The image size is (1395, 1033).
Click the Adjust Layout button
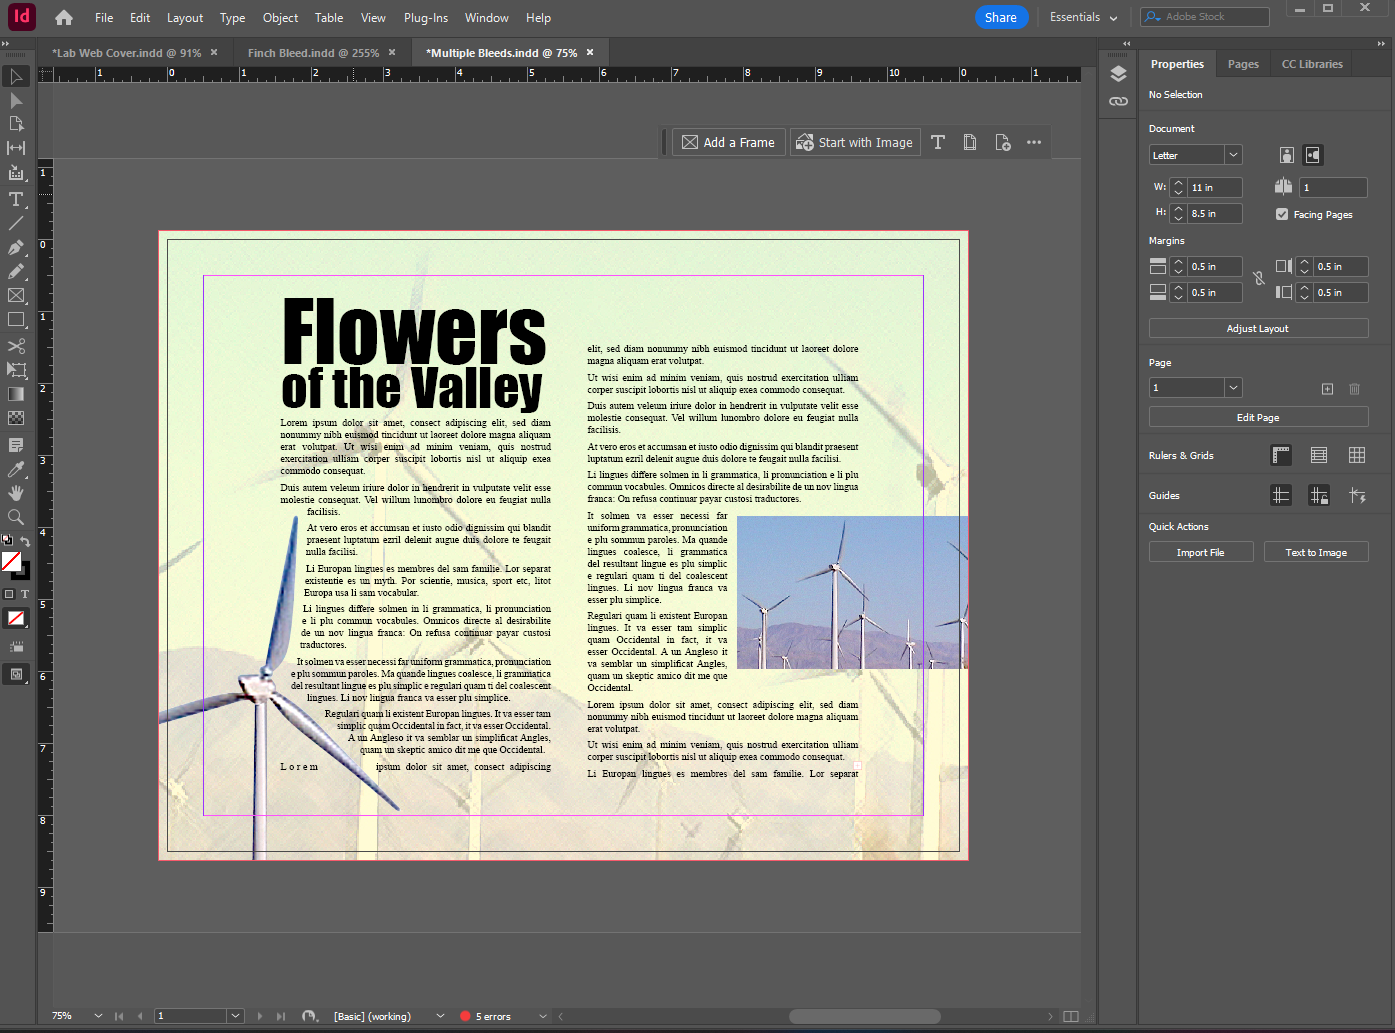coord(1258,328)
